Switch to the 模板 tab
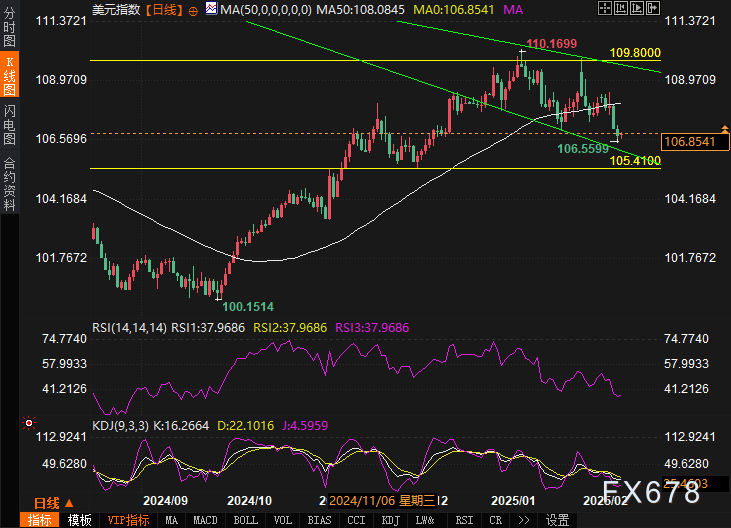Screen dimensions: 731x528 coord(79,520)
